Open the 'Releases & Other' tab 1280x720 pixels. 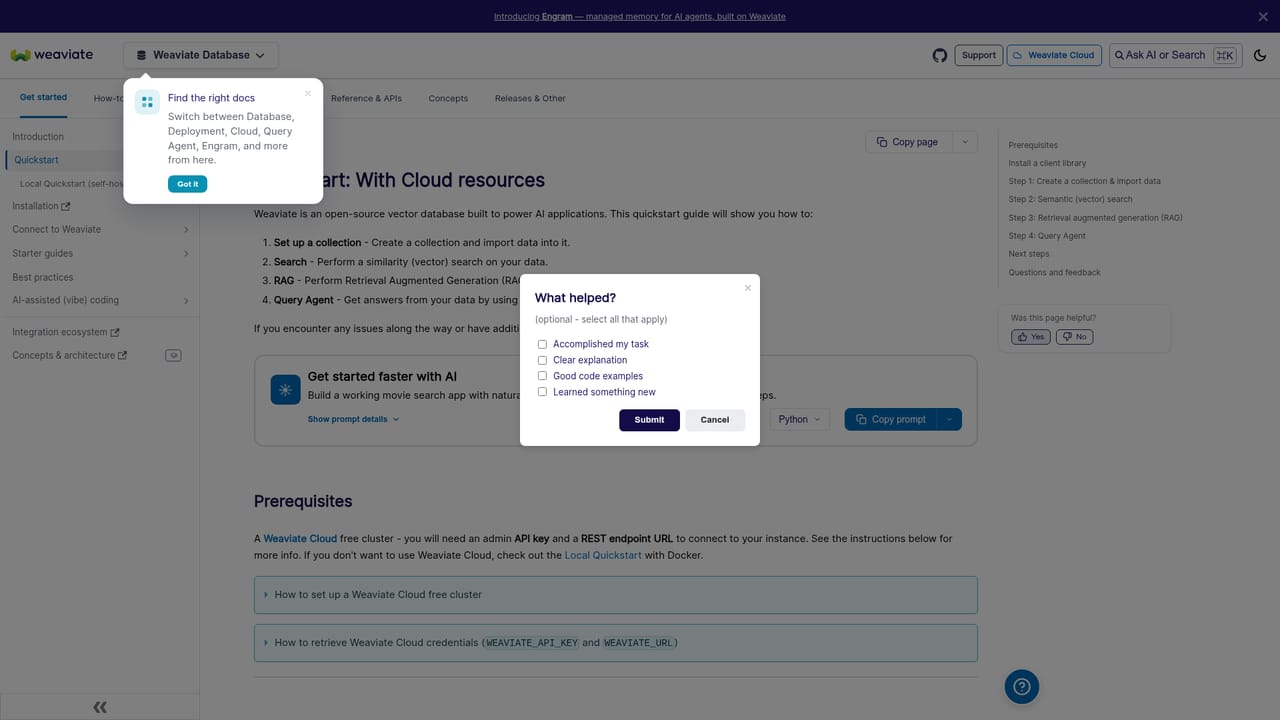pyautogui.click(x=530, y=98)
